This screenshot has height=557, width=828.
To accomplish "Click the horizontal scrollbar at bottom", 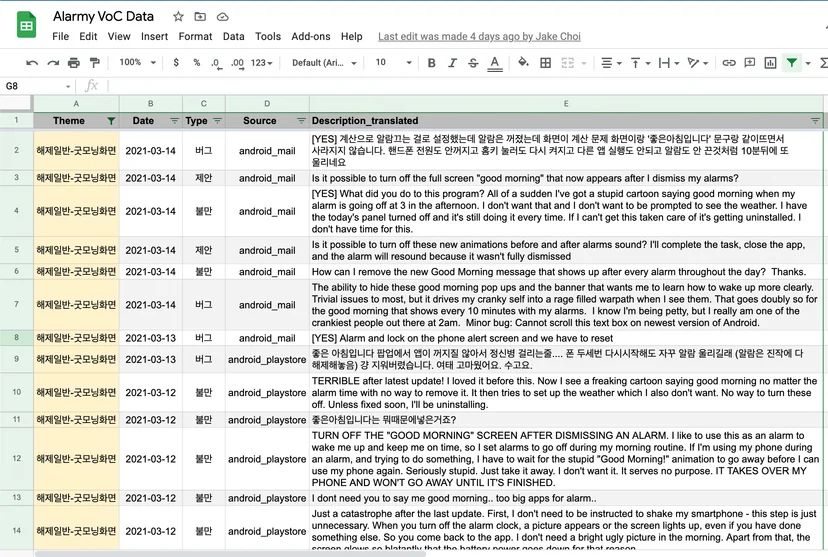I will (230, 554).
